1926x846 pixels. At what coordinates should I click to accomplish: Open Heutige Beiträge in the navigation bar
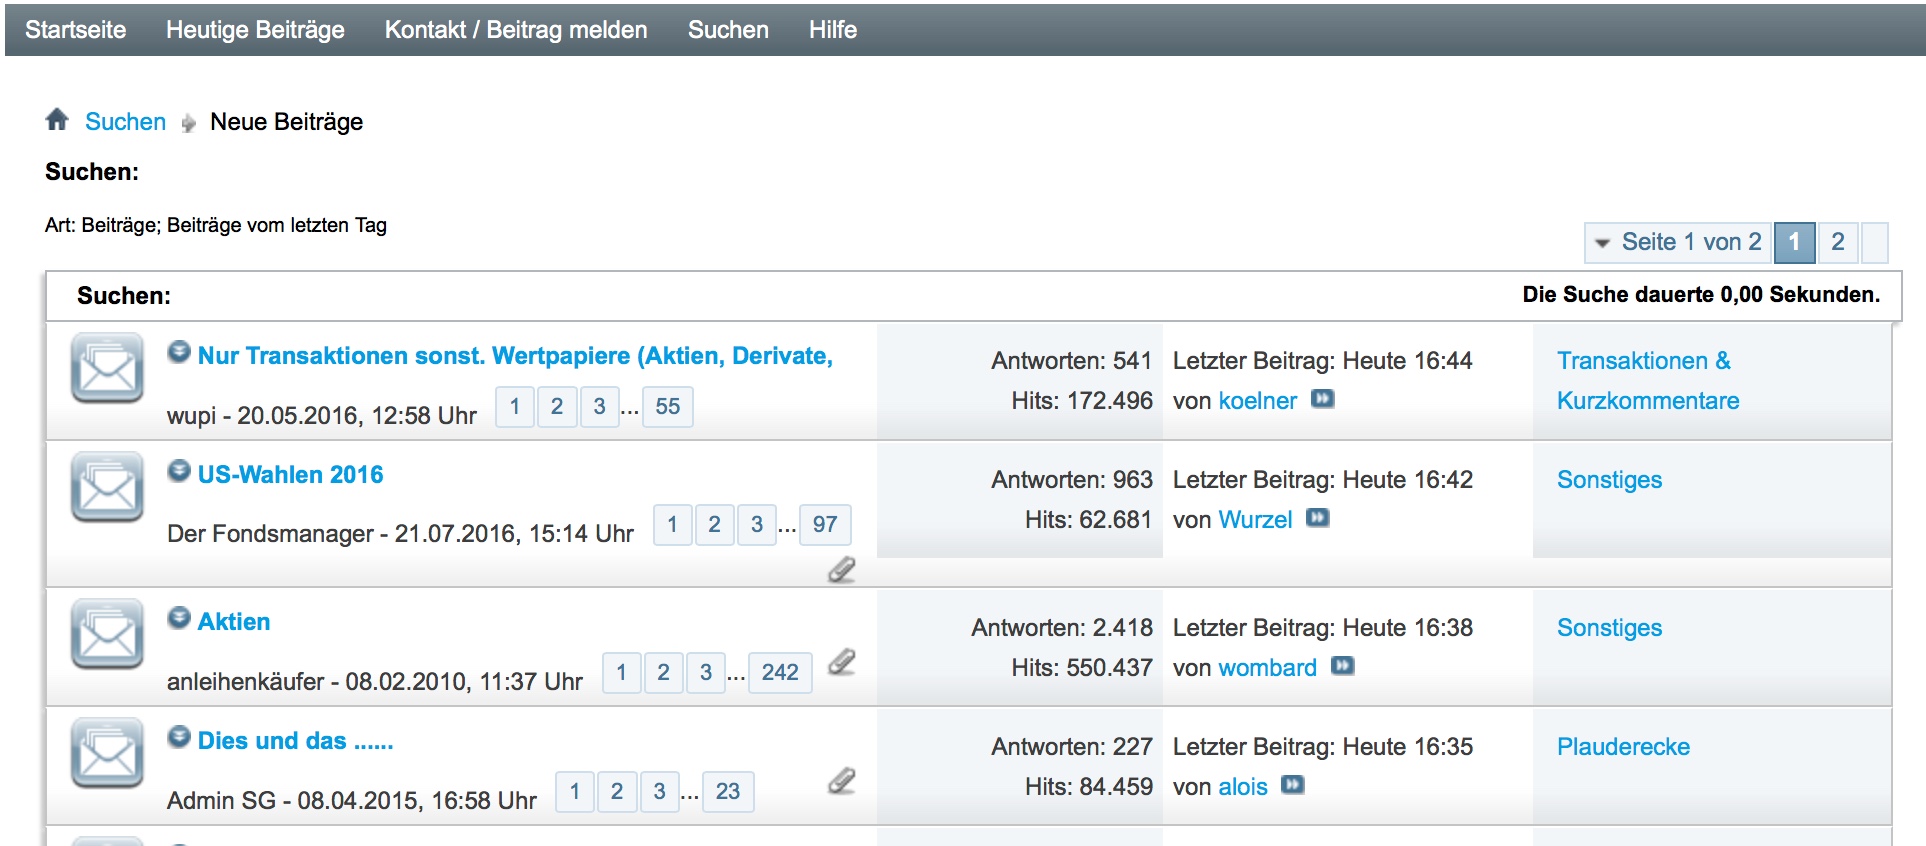[255, 30]
